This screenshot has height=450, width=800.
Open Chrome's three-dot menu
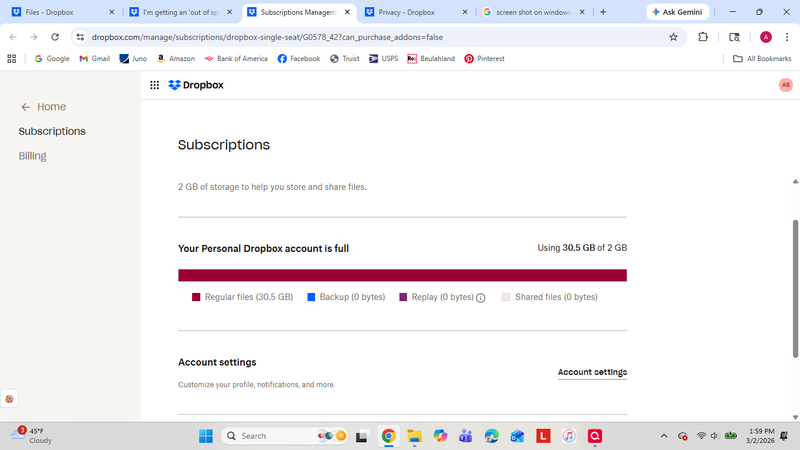787,37
